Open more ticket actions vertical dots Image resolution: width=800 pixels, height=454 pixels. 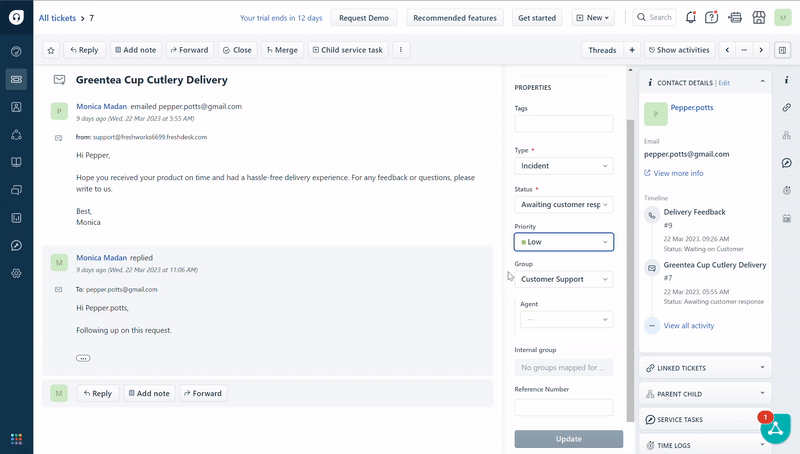tap(401, 50)
